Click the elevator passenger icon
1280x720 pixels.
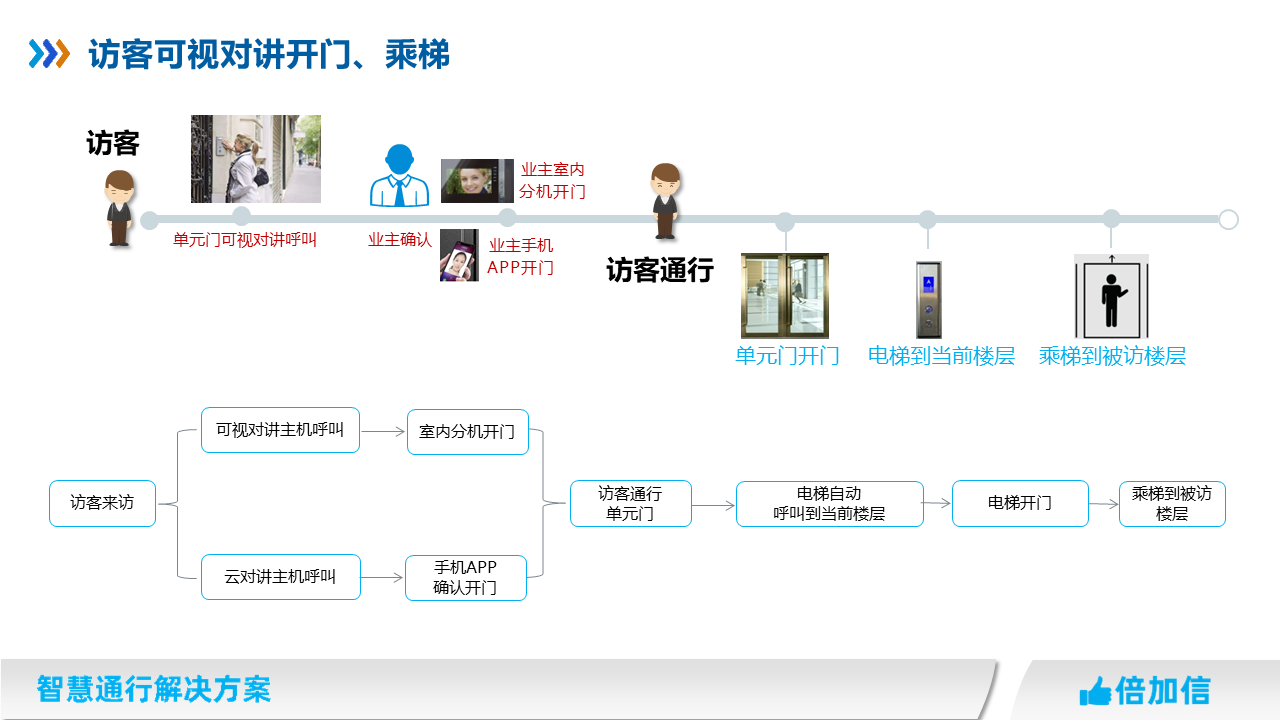point(1112,296)
